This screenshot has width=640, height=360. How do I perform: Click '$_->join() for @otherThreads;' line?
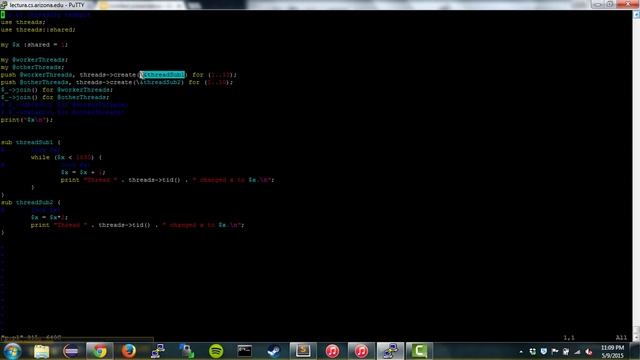pyautogui.click(x=55, y=97)
